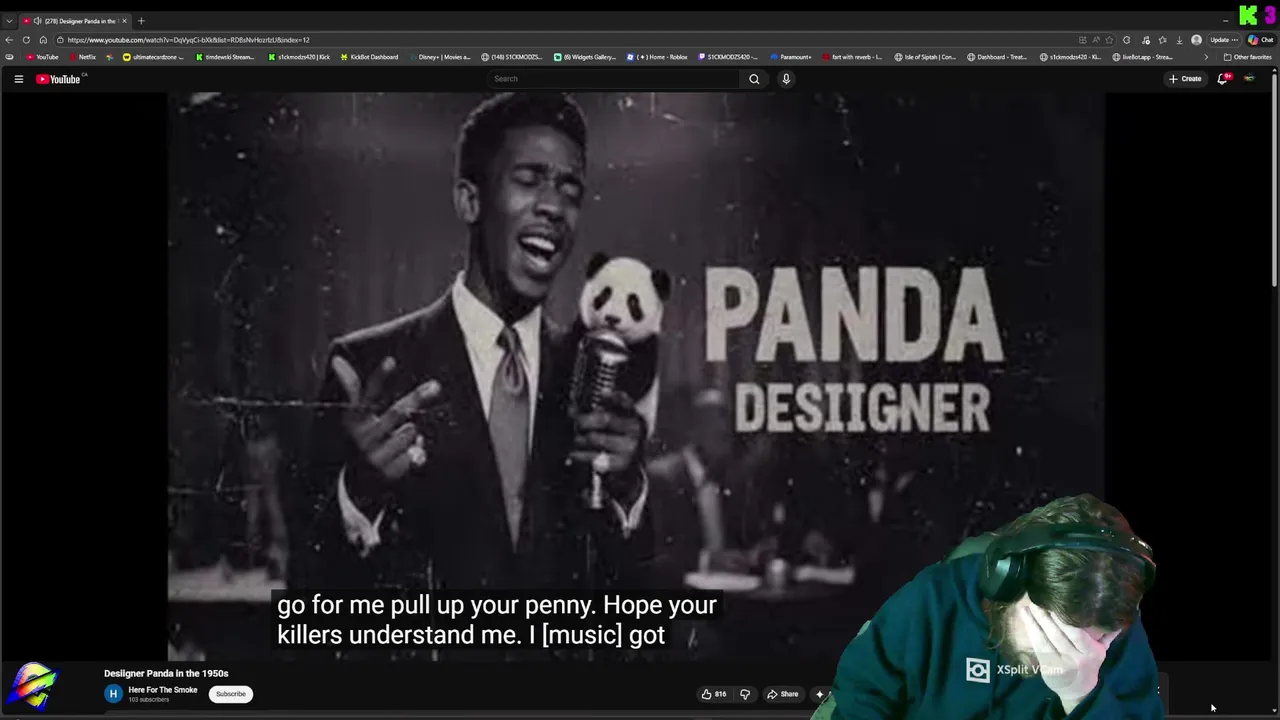Image resolution: width=1280 pixels, height=720 pixels.
Task: Open the YouTube account avatar menu
Action: point(1249,79)
